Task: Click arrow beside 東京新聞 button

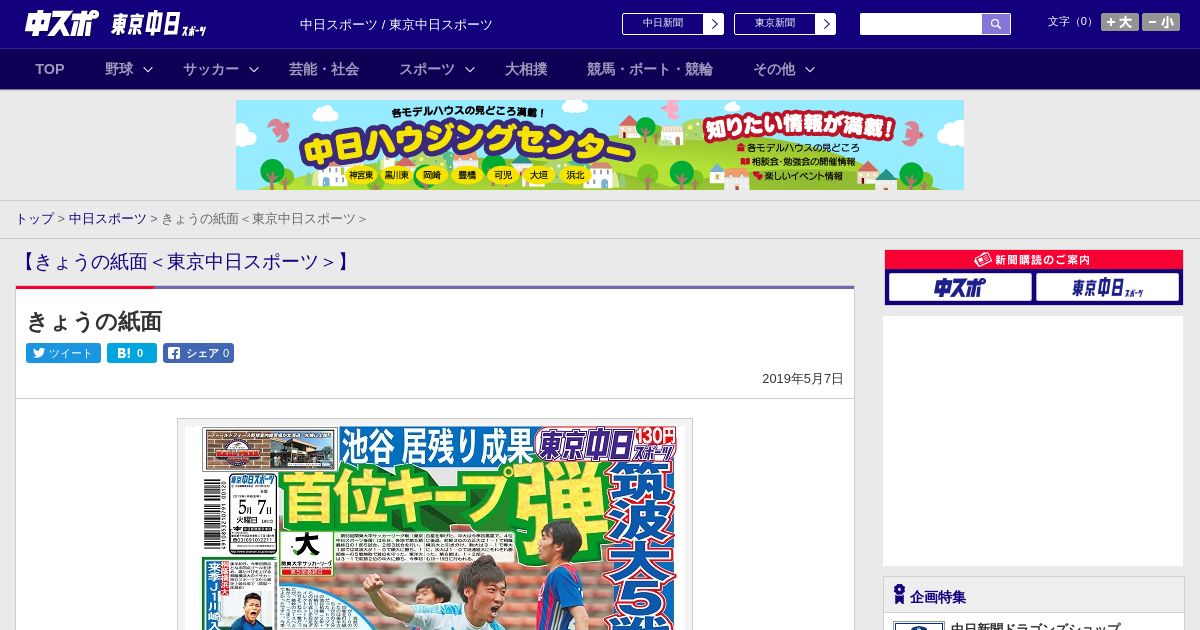Action: (x=826, y=24)
